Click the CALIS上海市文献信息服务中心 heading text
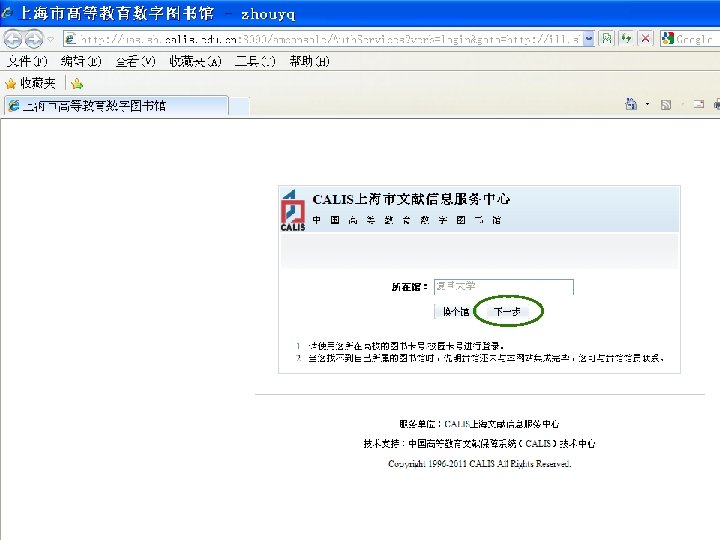The image size is (720, 540). (x=411, y=199)
